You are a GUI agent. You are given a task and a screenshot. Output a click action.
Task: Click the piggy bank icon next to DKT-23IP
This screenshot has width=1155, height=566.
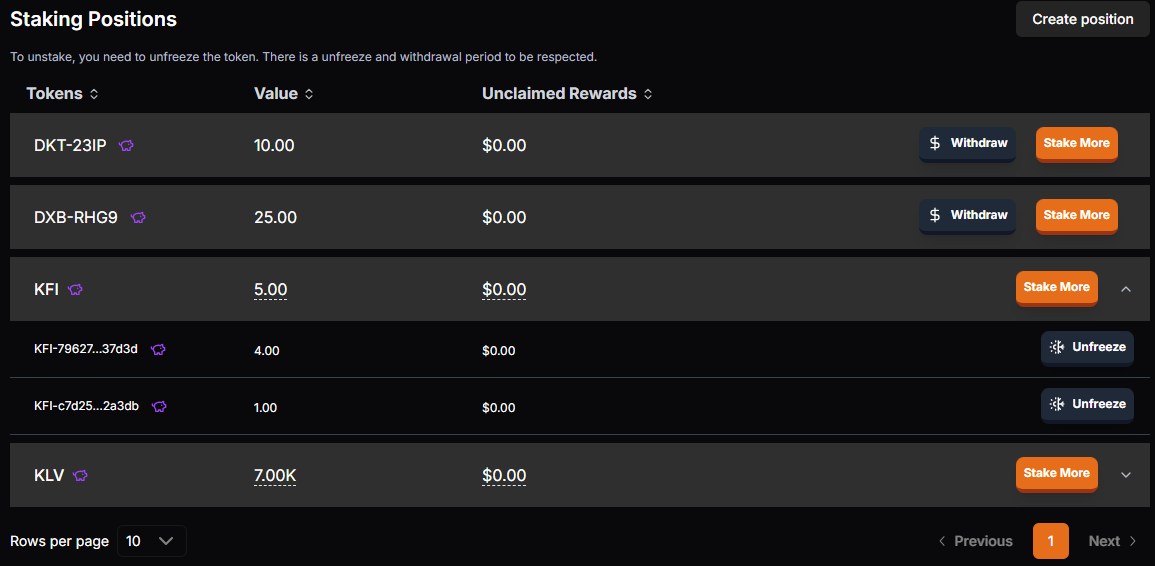[x=127, y=146]
